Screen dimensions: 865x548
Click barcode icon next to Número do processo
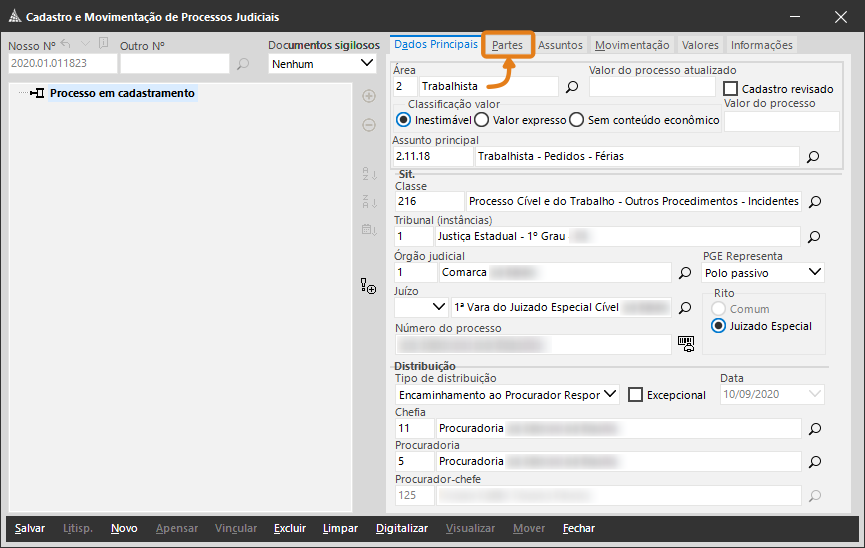685,343
